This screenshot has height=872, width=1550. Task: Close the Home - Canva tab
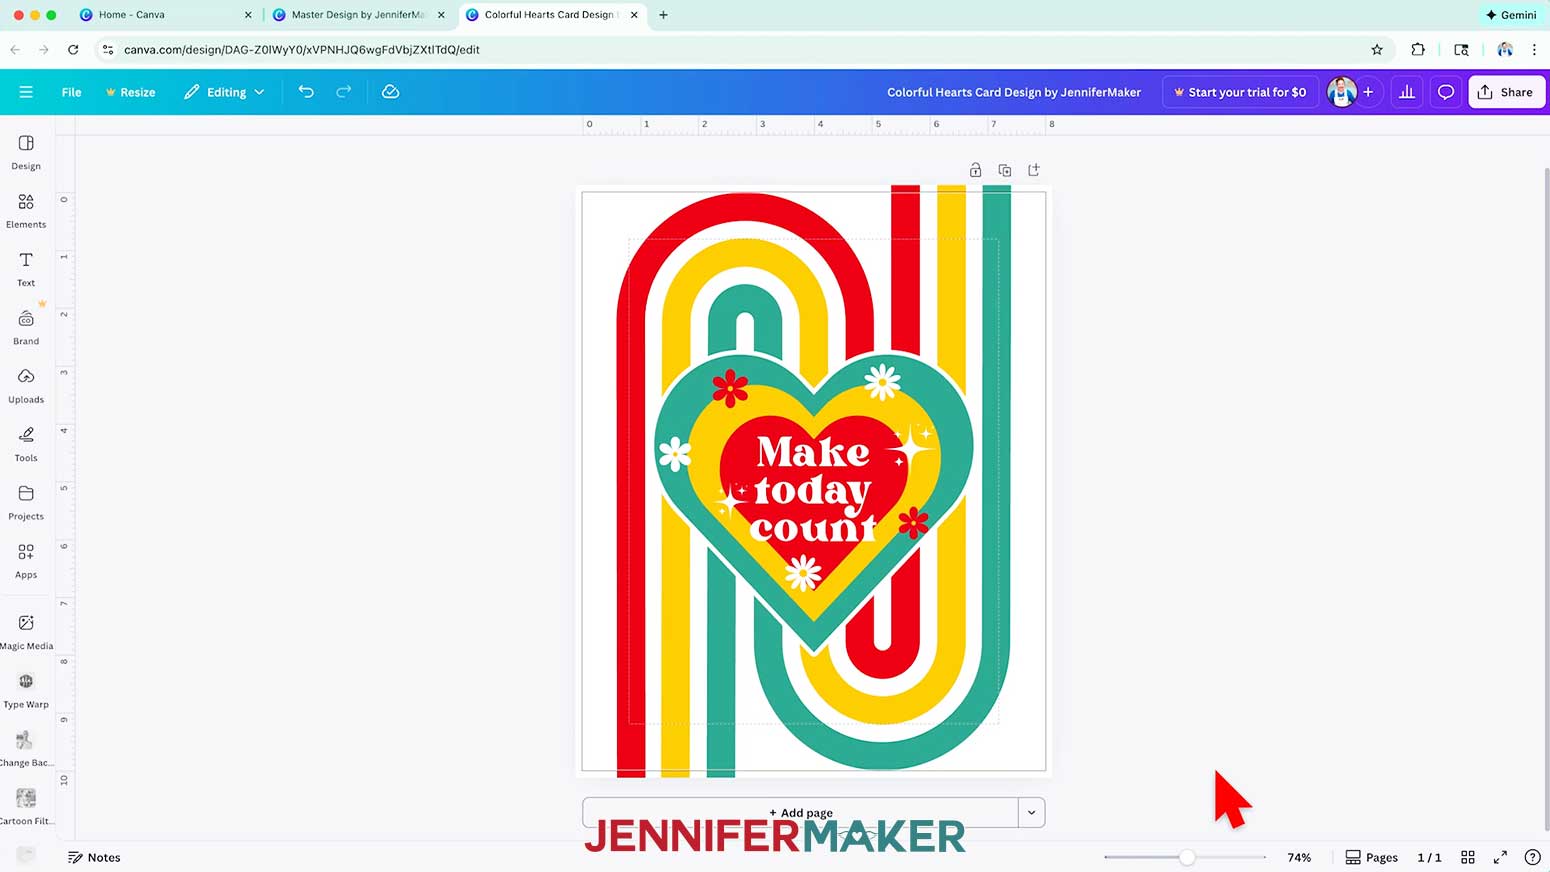248,15
